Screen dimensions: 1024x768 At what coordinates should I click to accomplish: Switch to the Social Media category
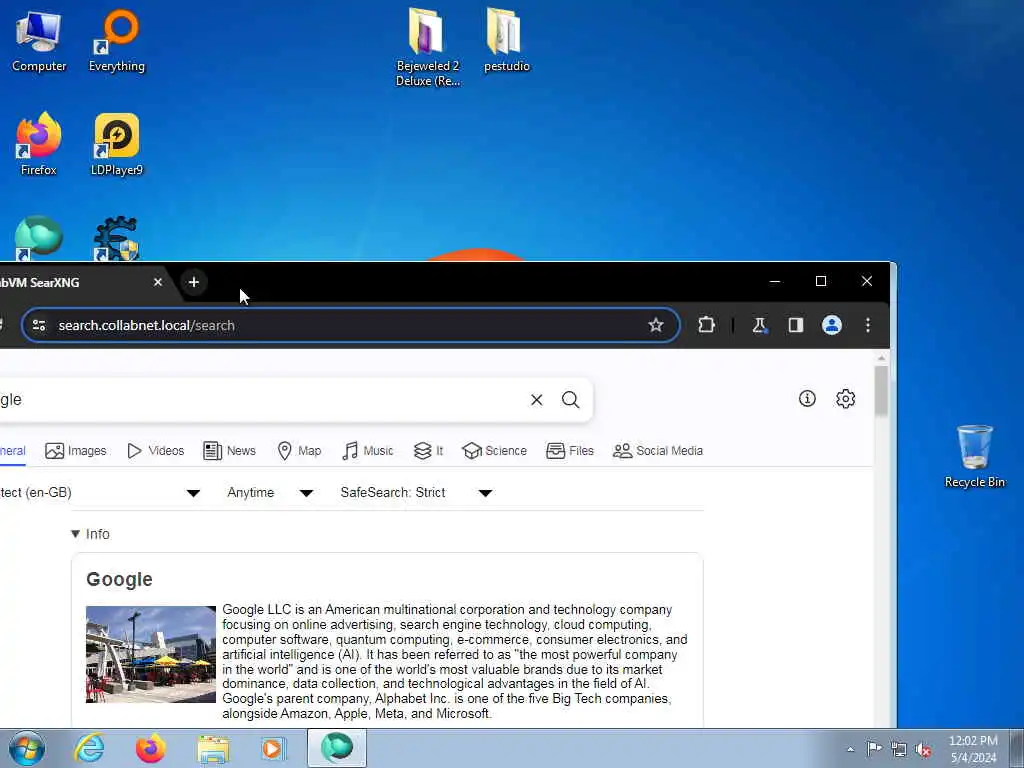tap(658, 451)
